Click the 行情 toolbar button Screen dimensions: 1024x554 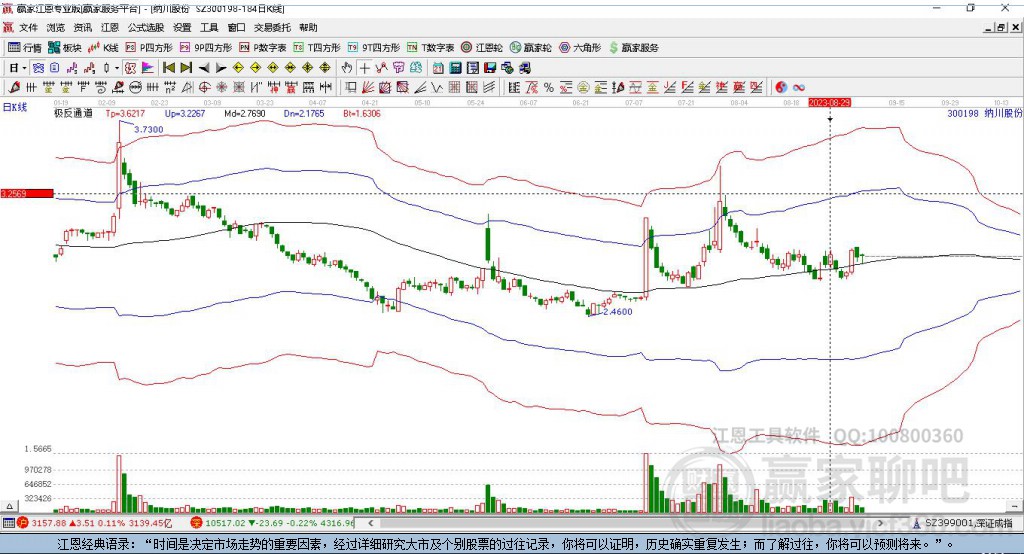tap(25, 48)
